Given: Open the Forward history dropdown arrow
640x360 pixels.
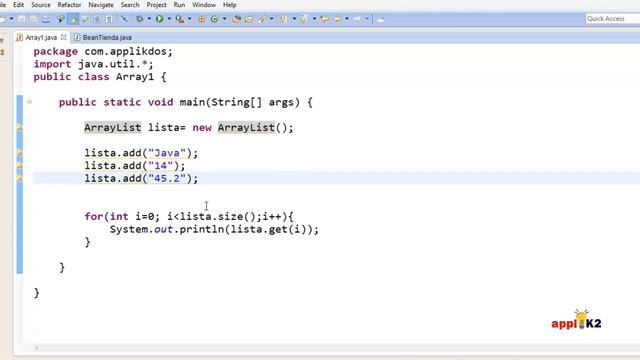Looking at the screenshot, I should 367,19.
